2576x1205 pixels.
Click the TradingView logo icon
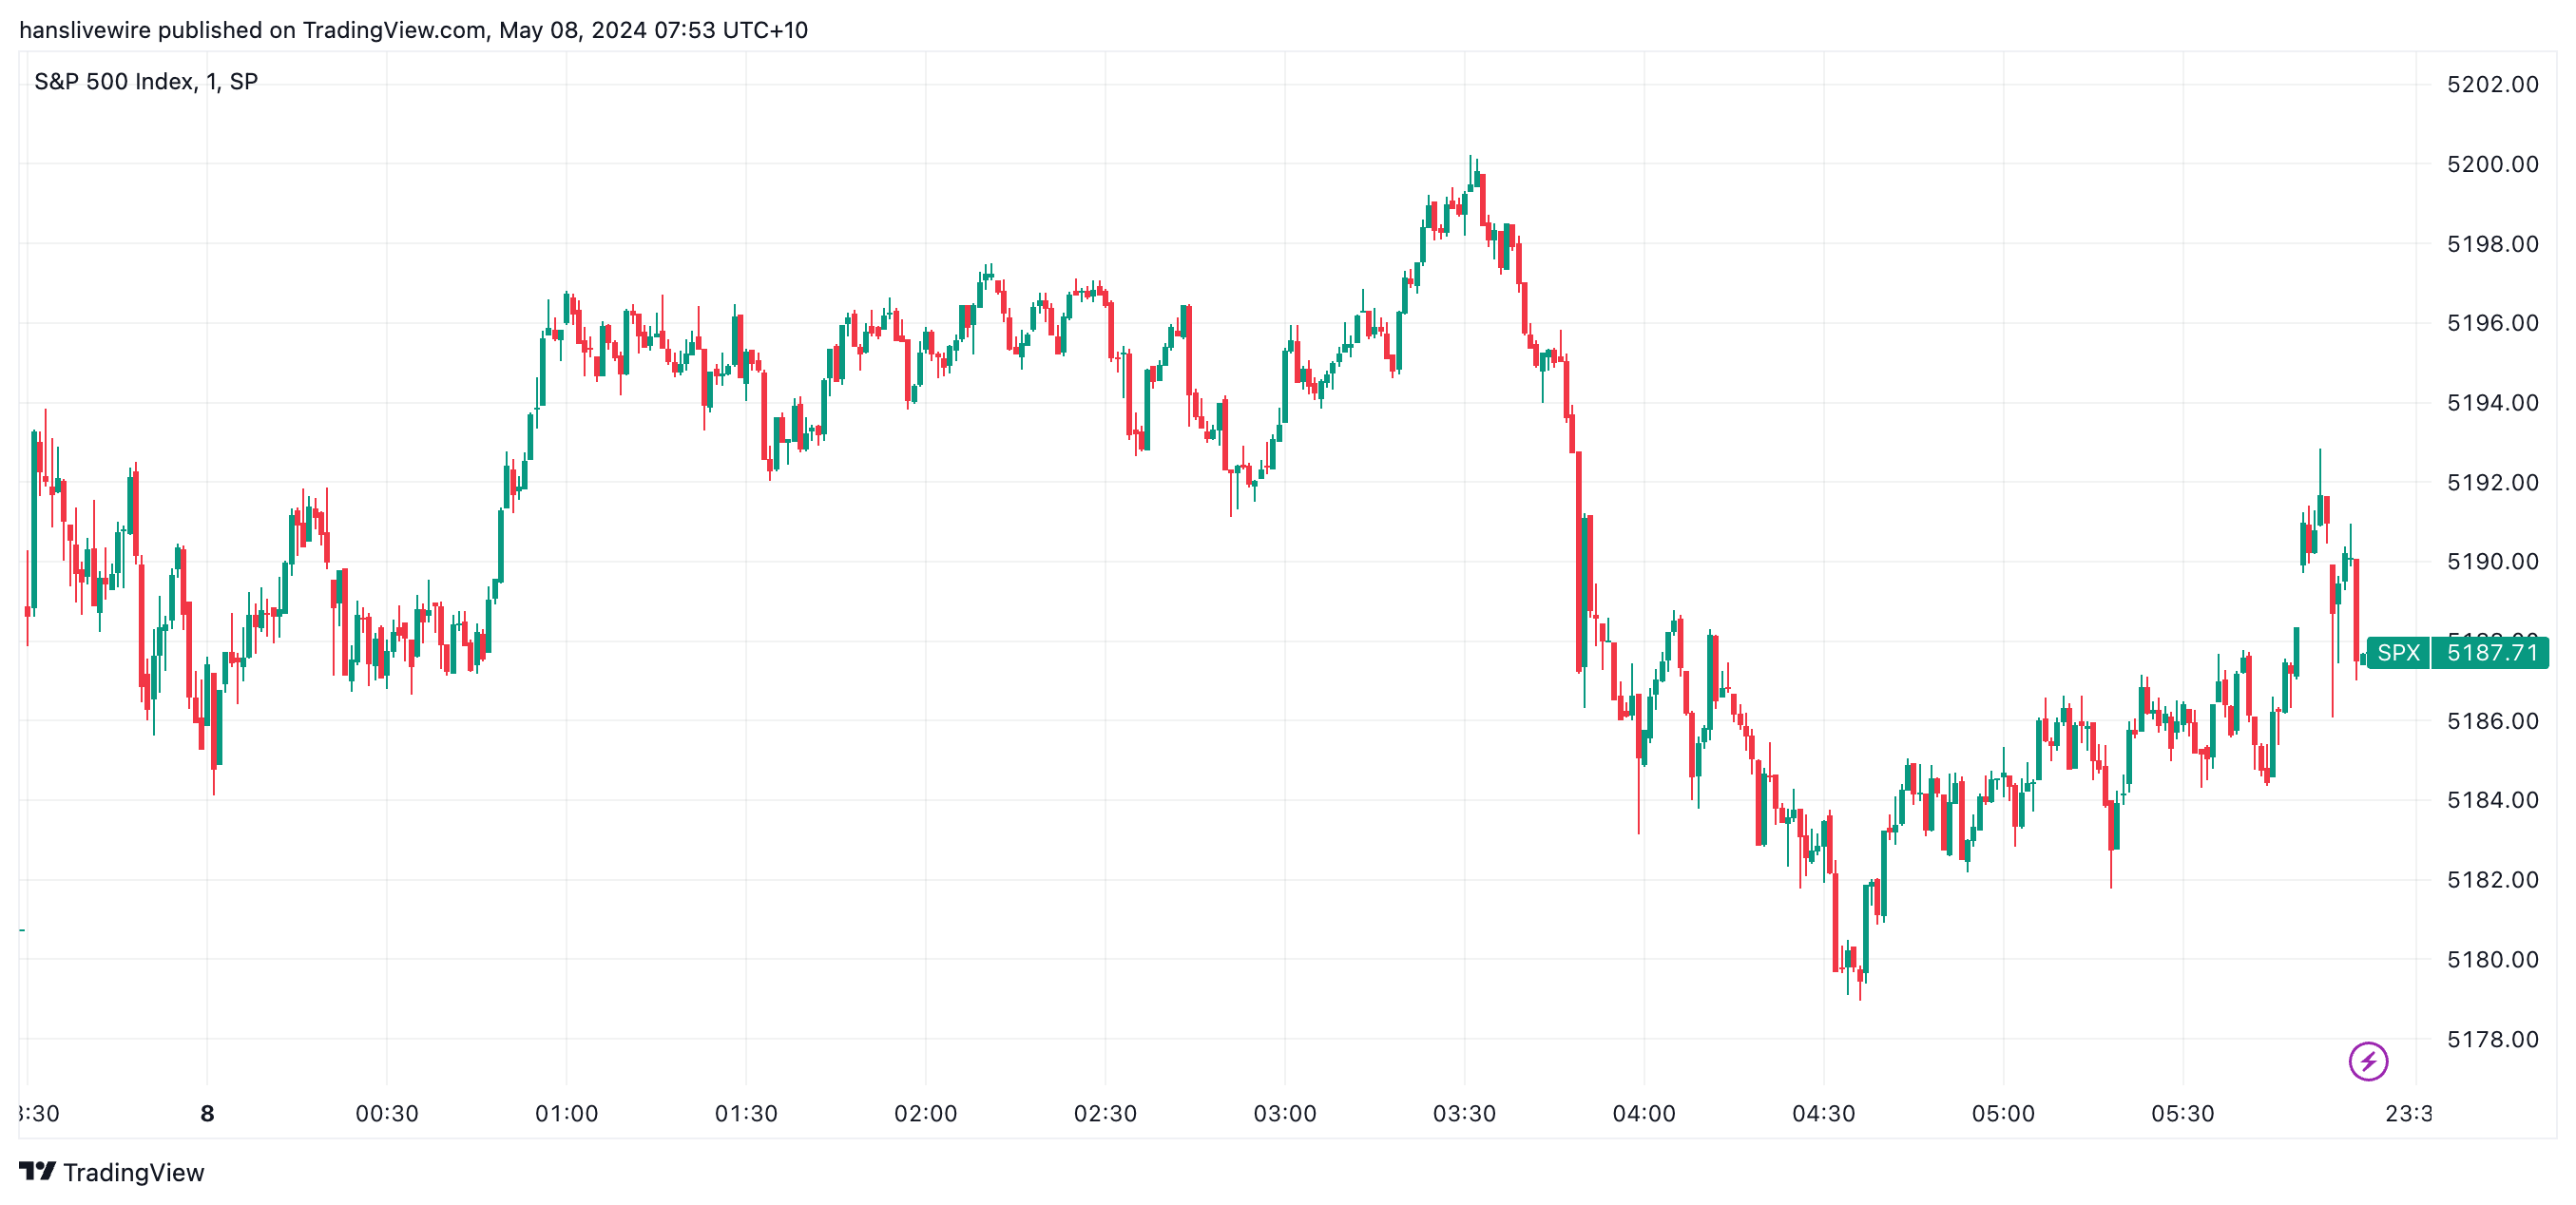click(37, 1171)
